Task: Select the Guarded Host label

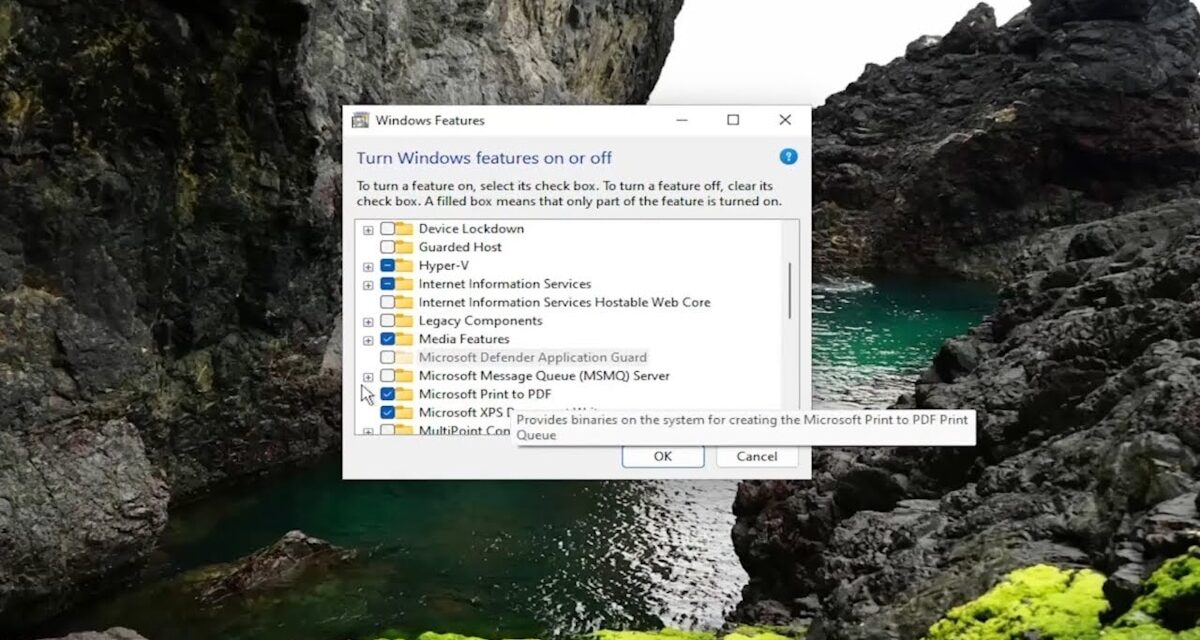Action: [x=460, y=247]
